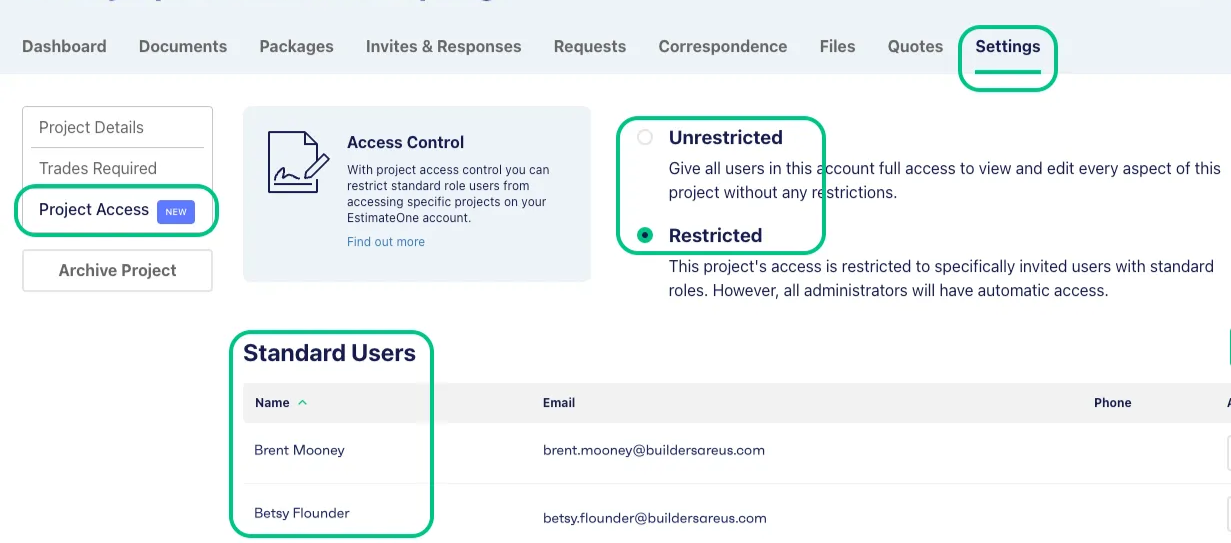Open Trades Required in the sidebar
This screenshot has height=543, width=1231.
[x=98, y=168]
